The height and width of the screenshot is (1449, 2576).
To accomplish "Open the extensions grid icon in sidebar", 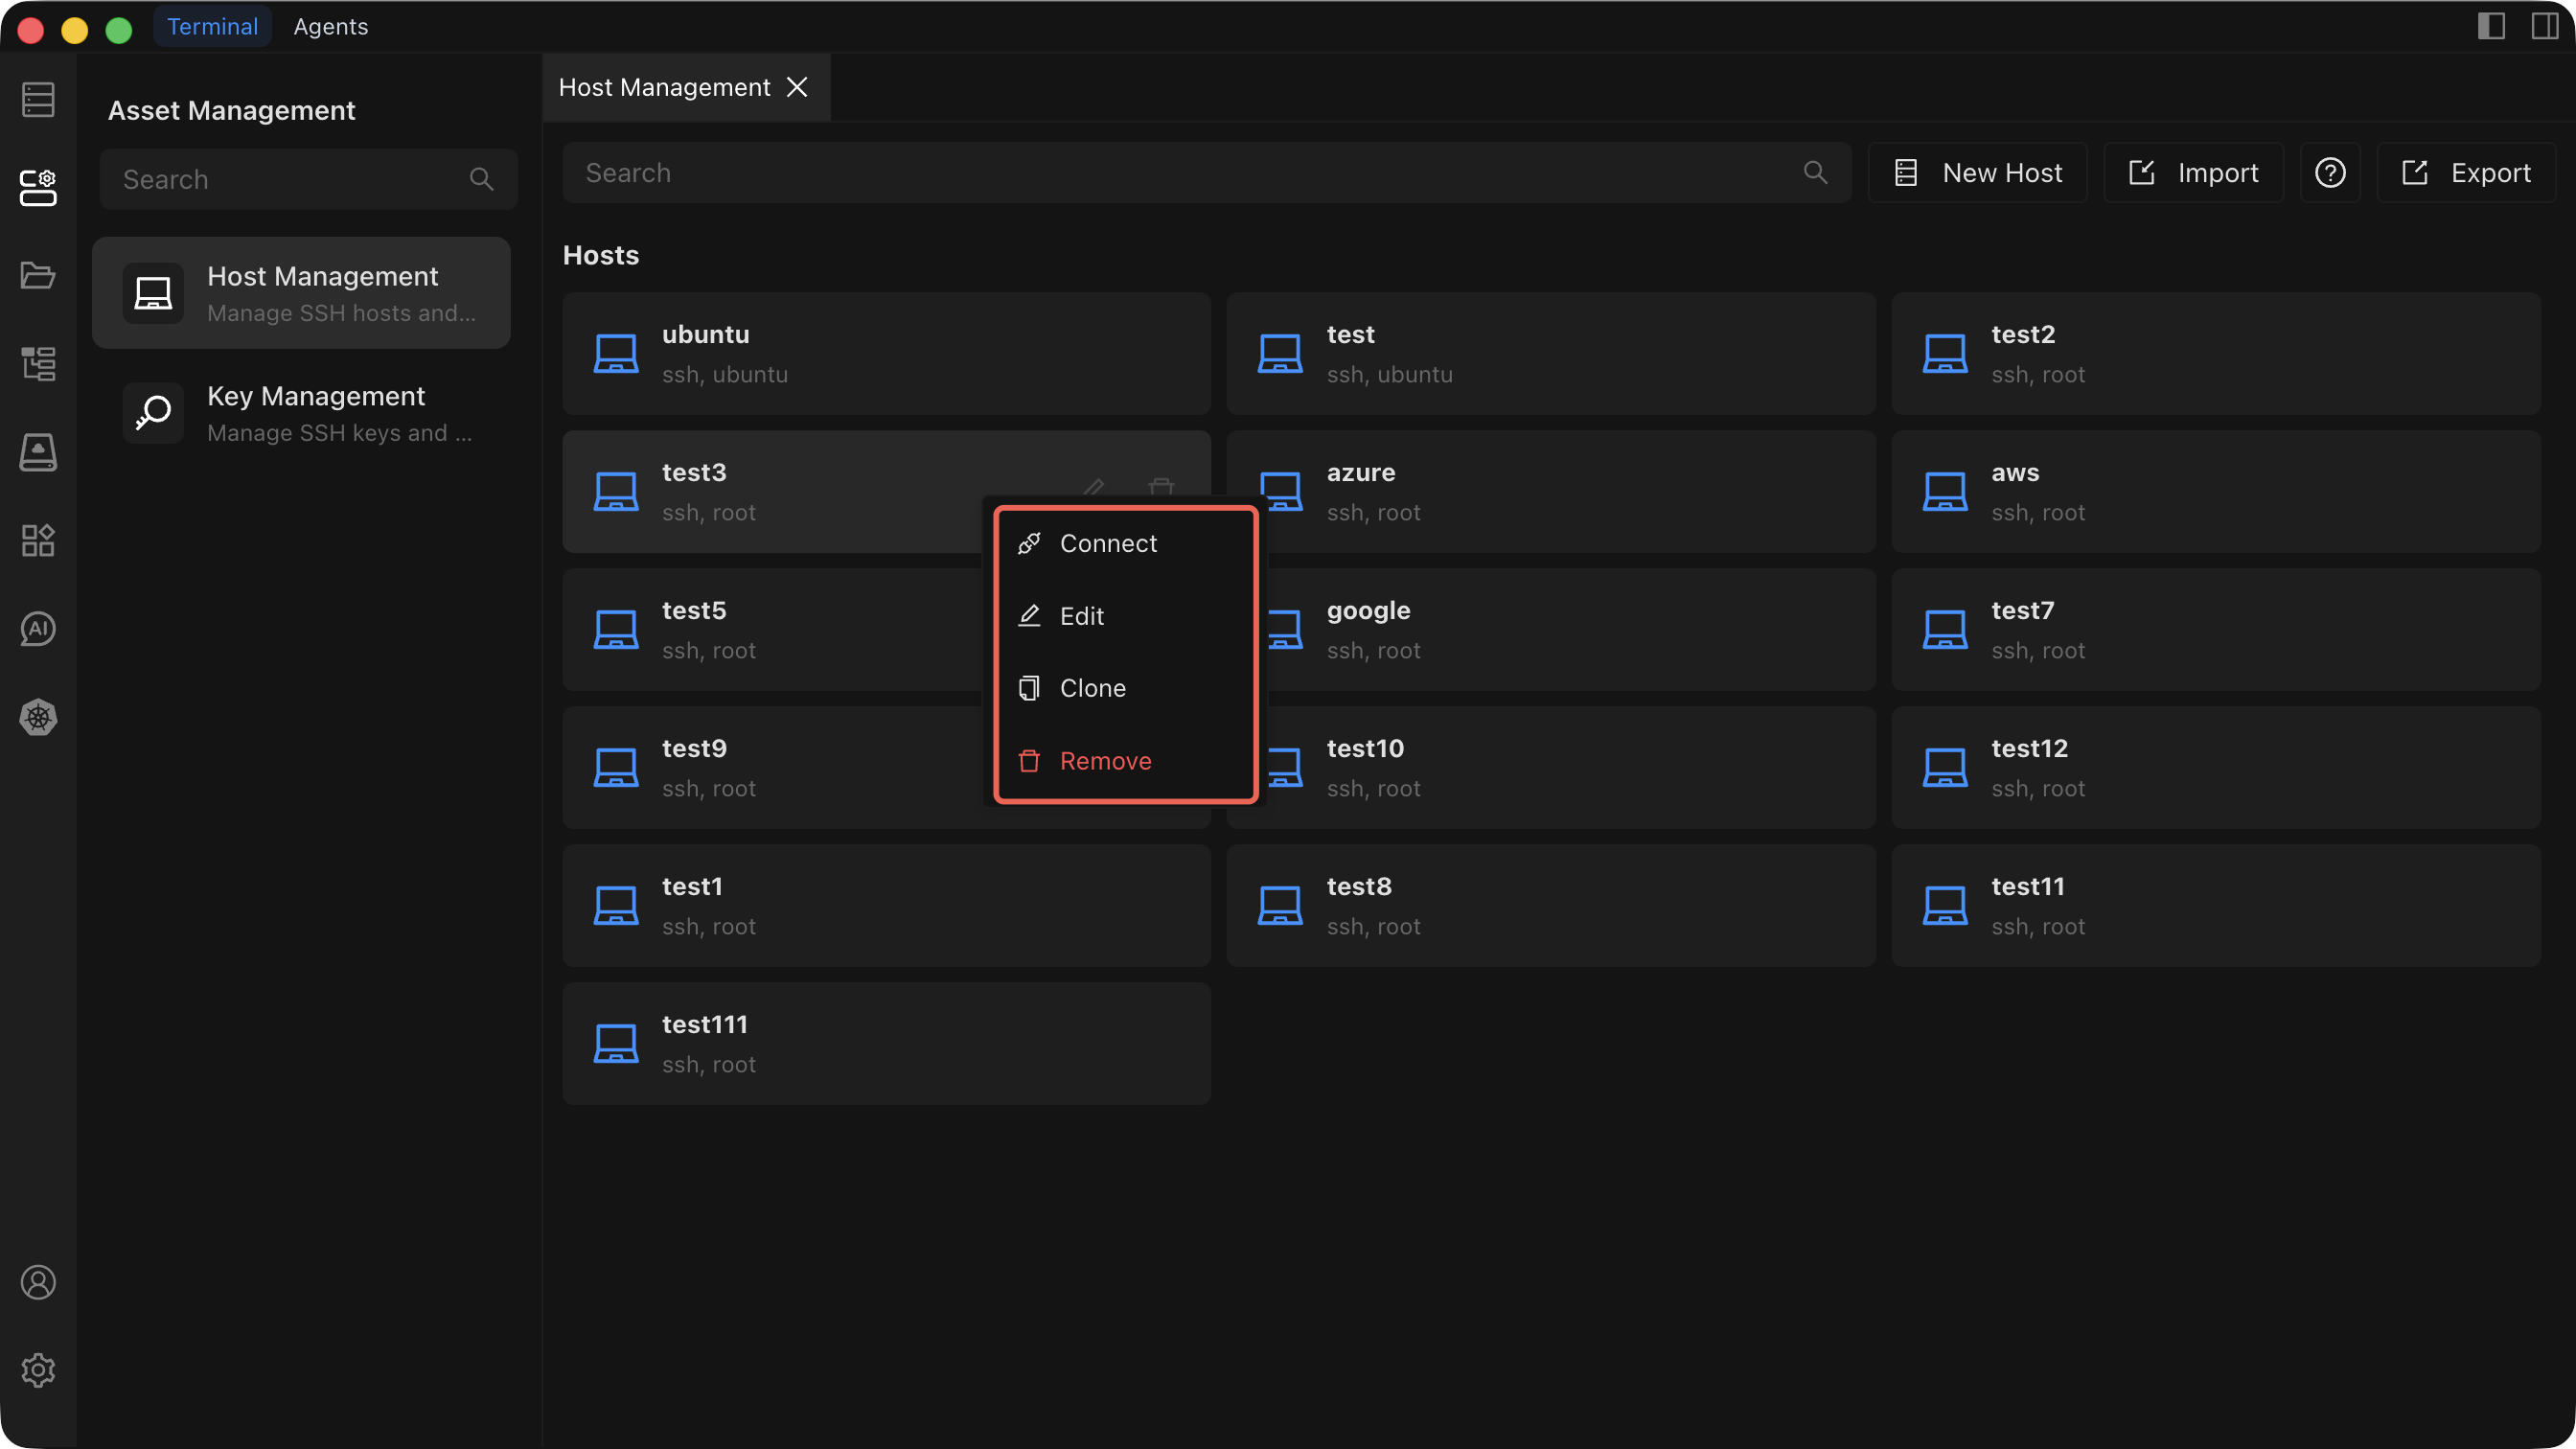I will click(38, 540).
